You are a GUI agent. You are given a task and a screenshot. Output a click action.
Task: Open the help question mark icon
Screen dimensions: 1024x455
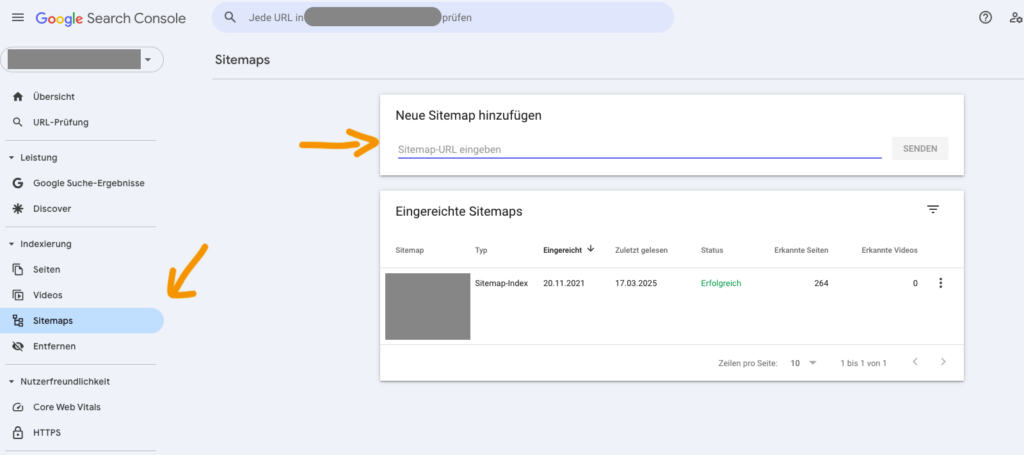pos(985,18)
